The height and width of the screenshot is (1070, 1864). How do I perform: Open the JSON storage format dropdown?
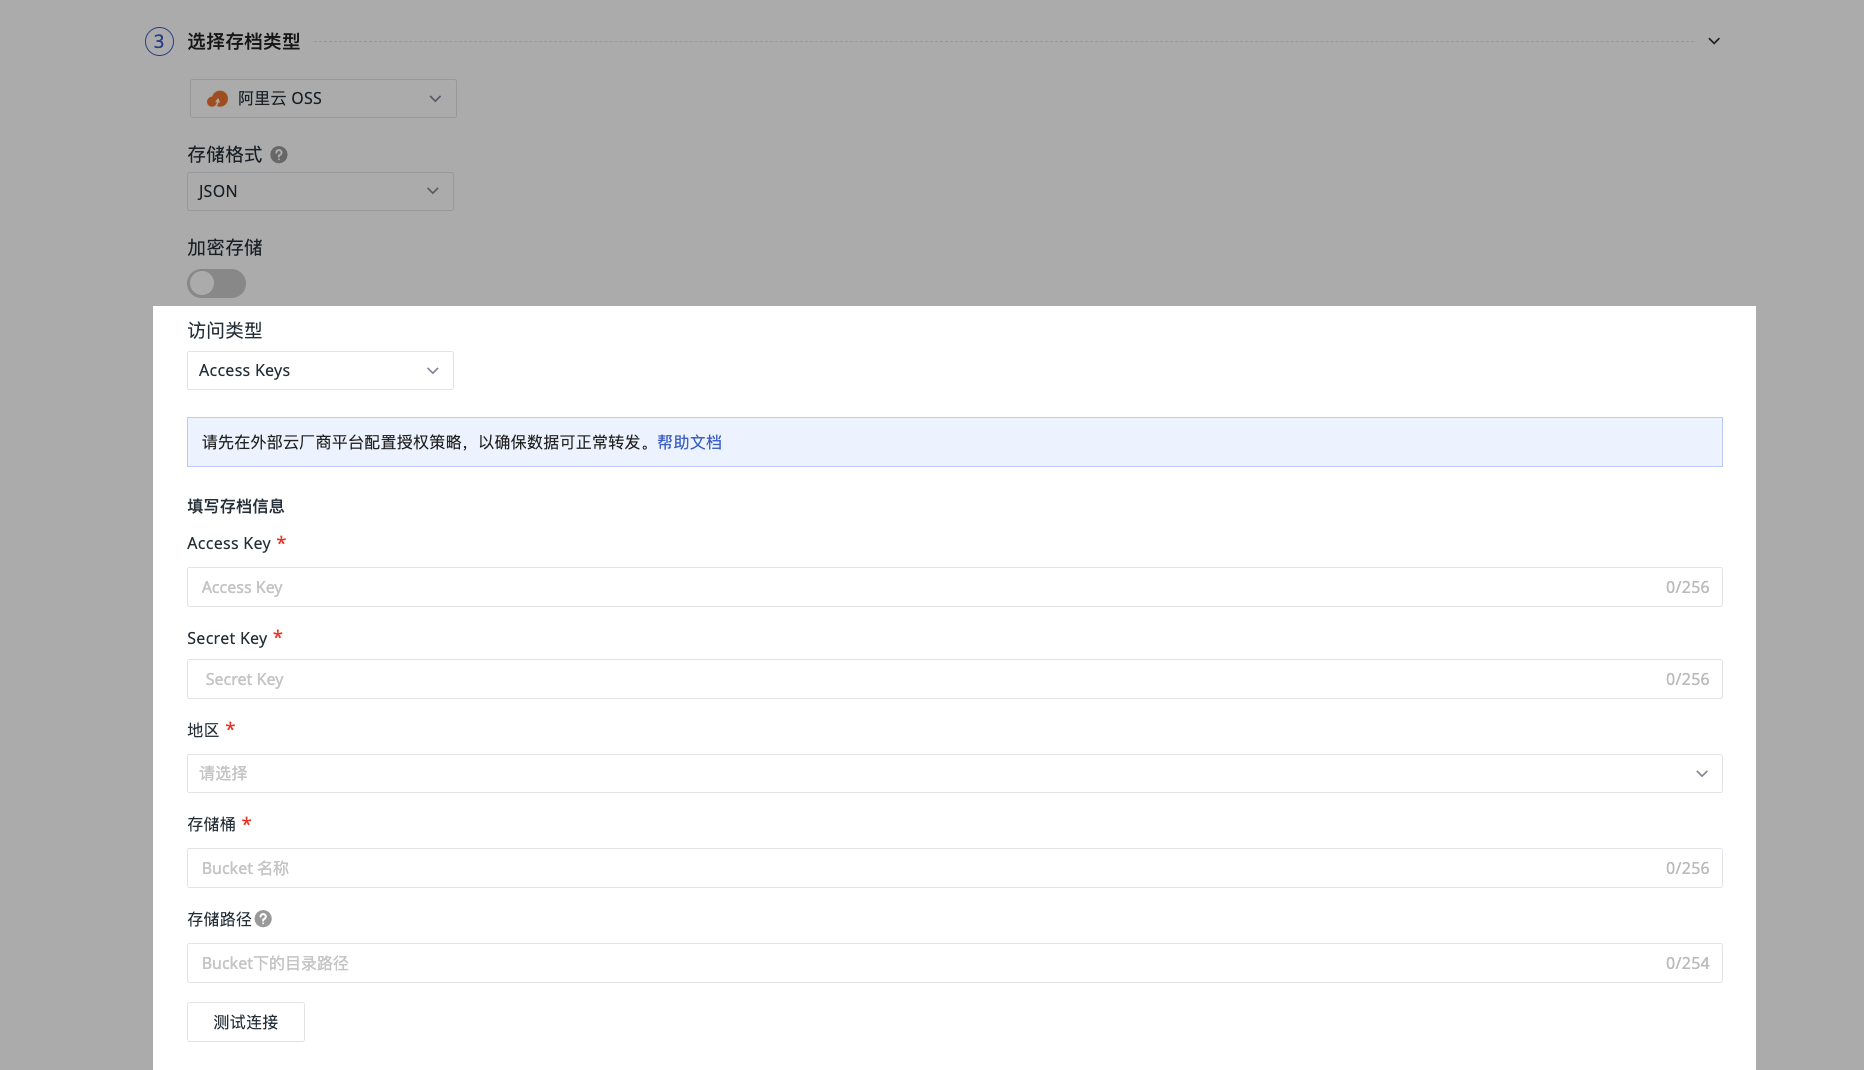tap(320, 191)
